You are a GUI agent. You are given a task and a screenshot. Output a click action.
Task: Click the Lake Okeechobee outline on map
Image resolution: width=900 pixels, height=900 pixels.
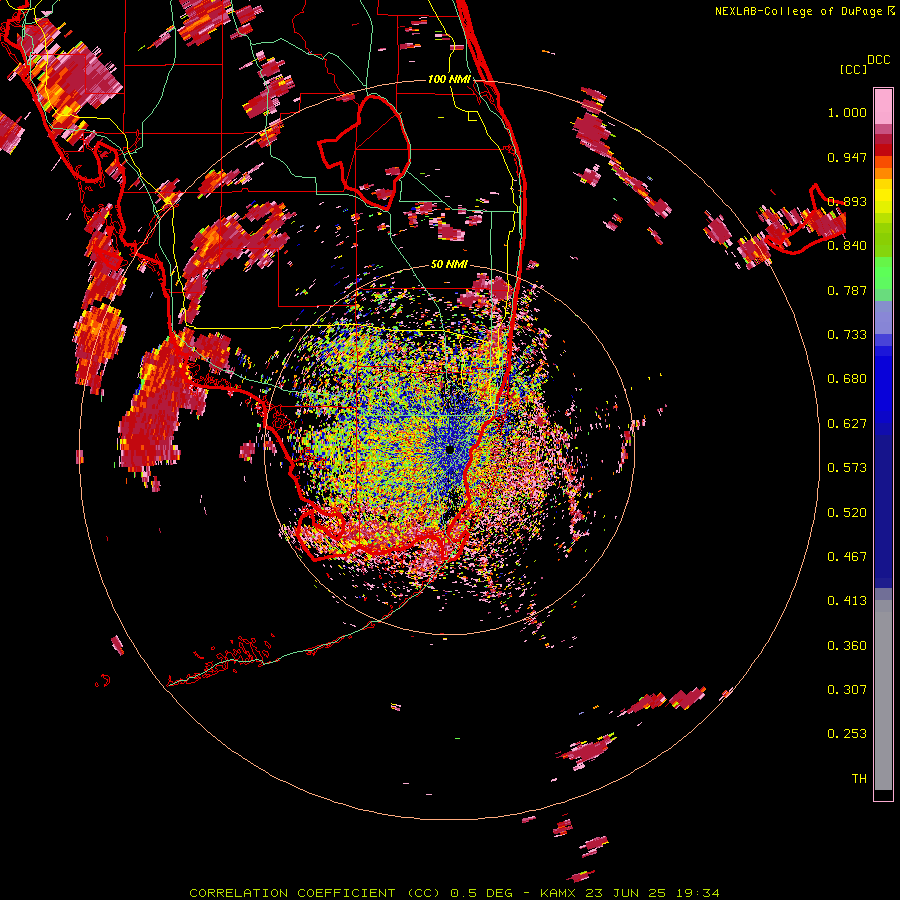(x=364, y=152)
